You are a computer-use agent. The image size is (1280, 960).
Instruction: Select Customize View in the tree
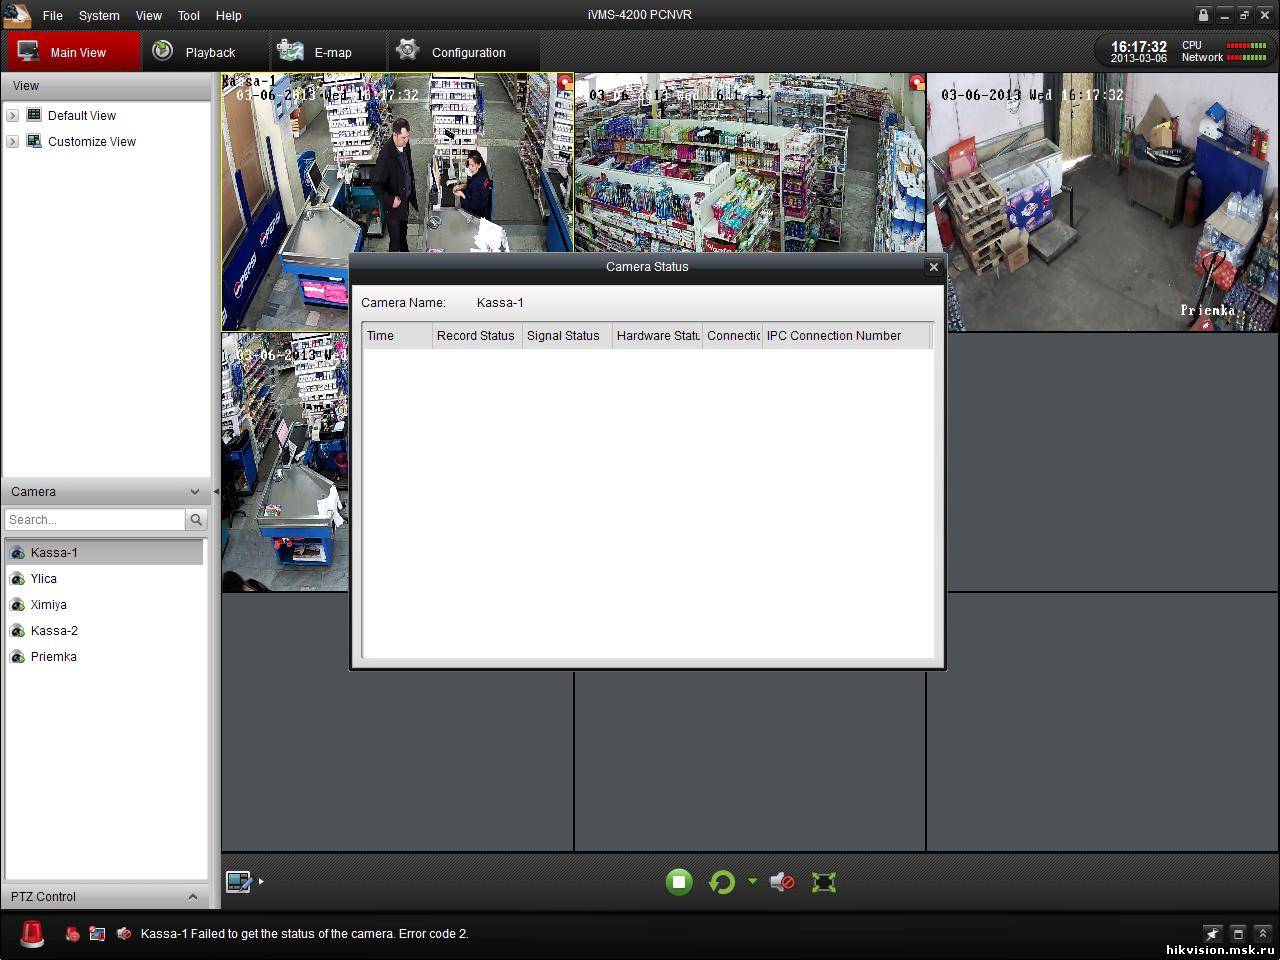[x=92, y=141]
